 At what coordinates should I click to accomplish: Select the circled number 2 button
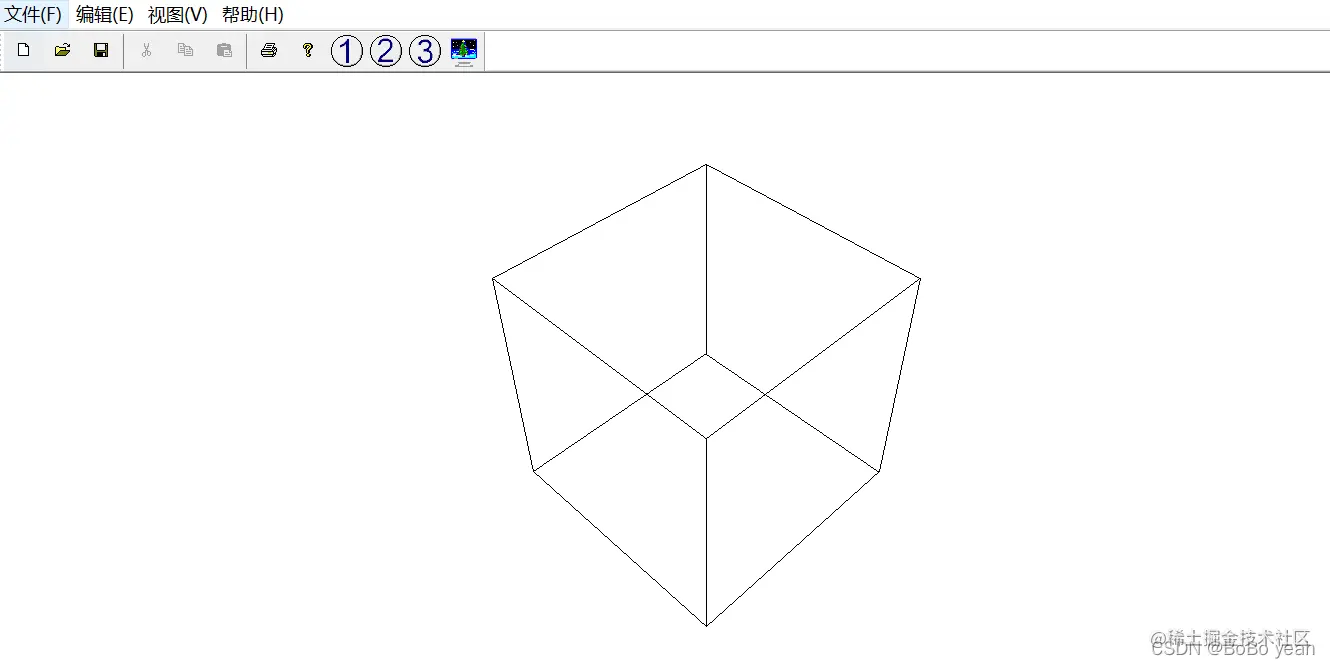tap(386, 51)
